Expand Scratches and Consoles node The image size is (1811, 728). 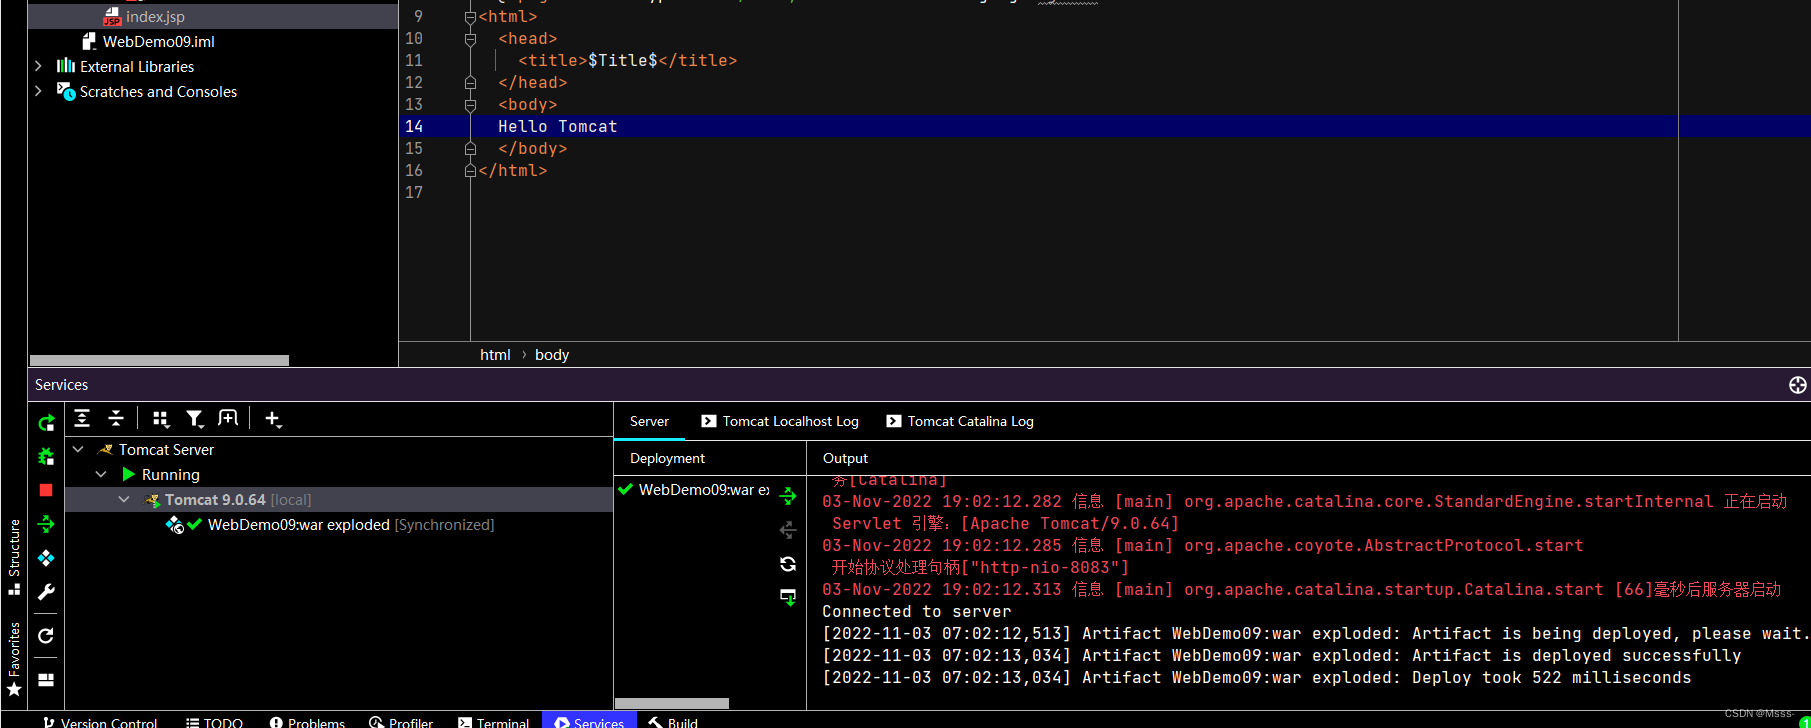(x=39, y=91)
